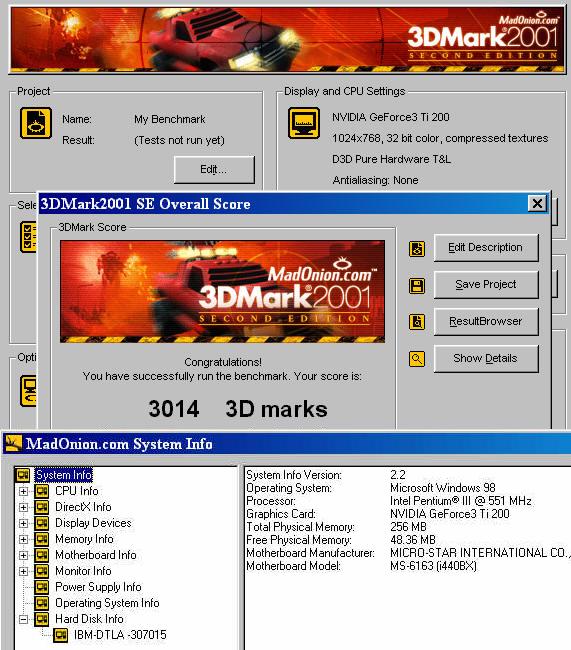The height and width of the screenshot is (650, 571).
Task: Expand the Display Devices node
Action: (x=24, y=523)
